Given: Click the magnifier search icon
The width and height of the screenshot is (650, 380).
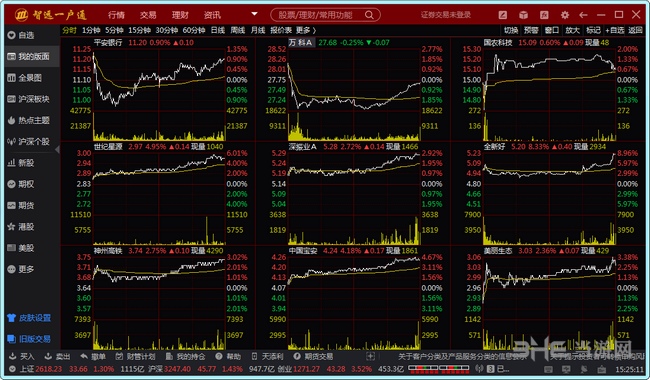Looking at the screenshot, I should (369, 15).
